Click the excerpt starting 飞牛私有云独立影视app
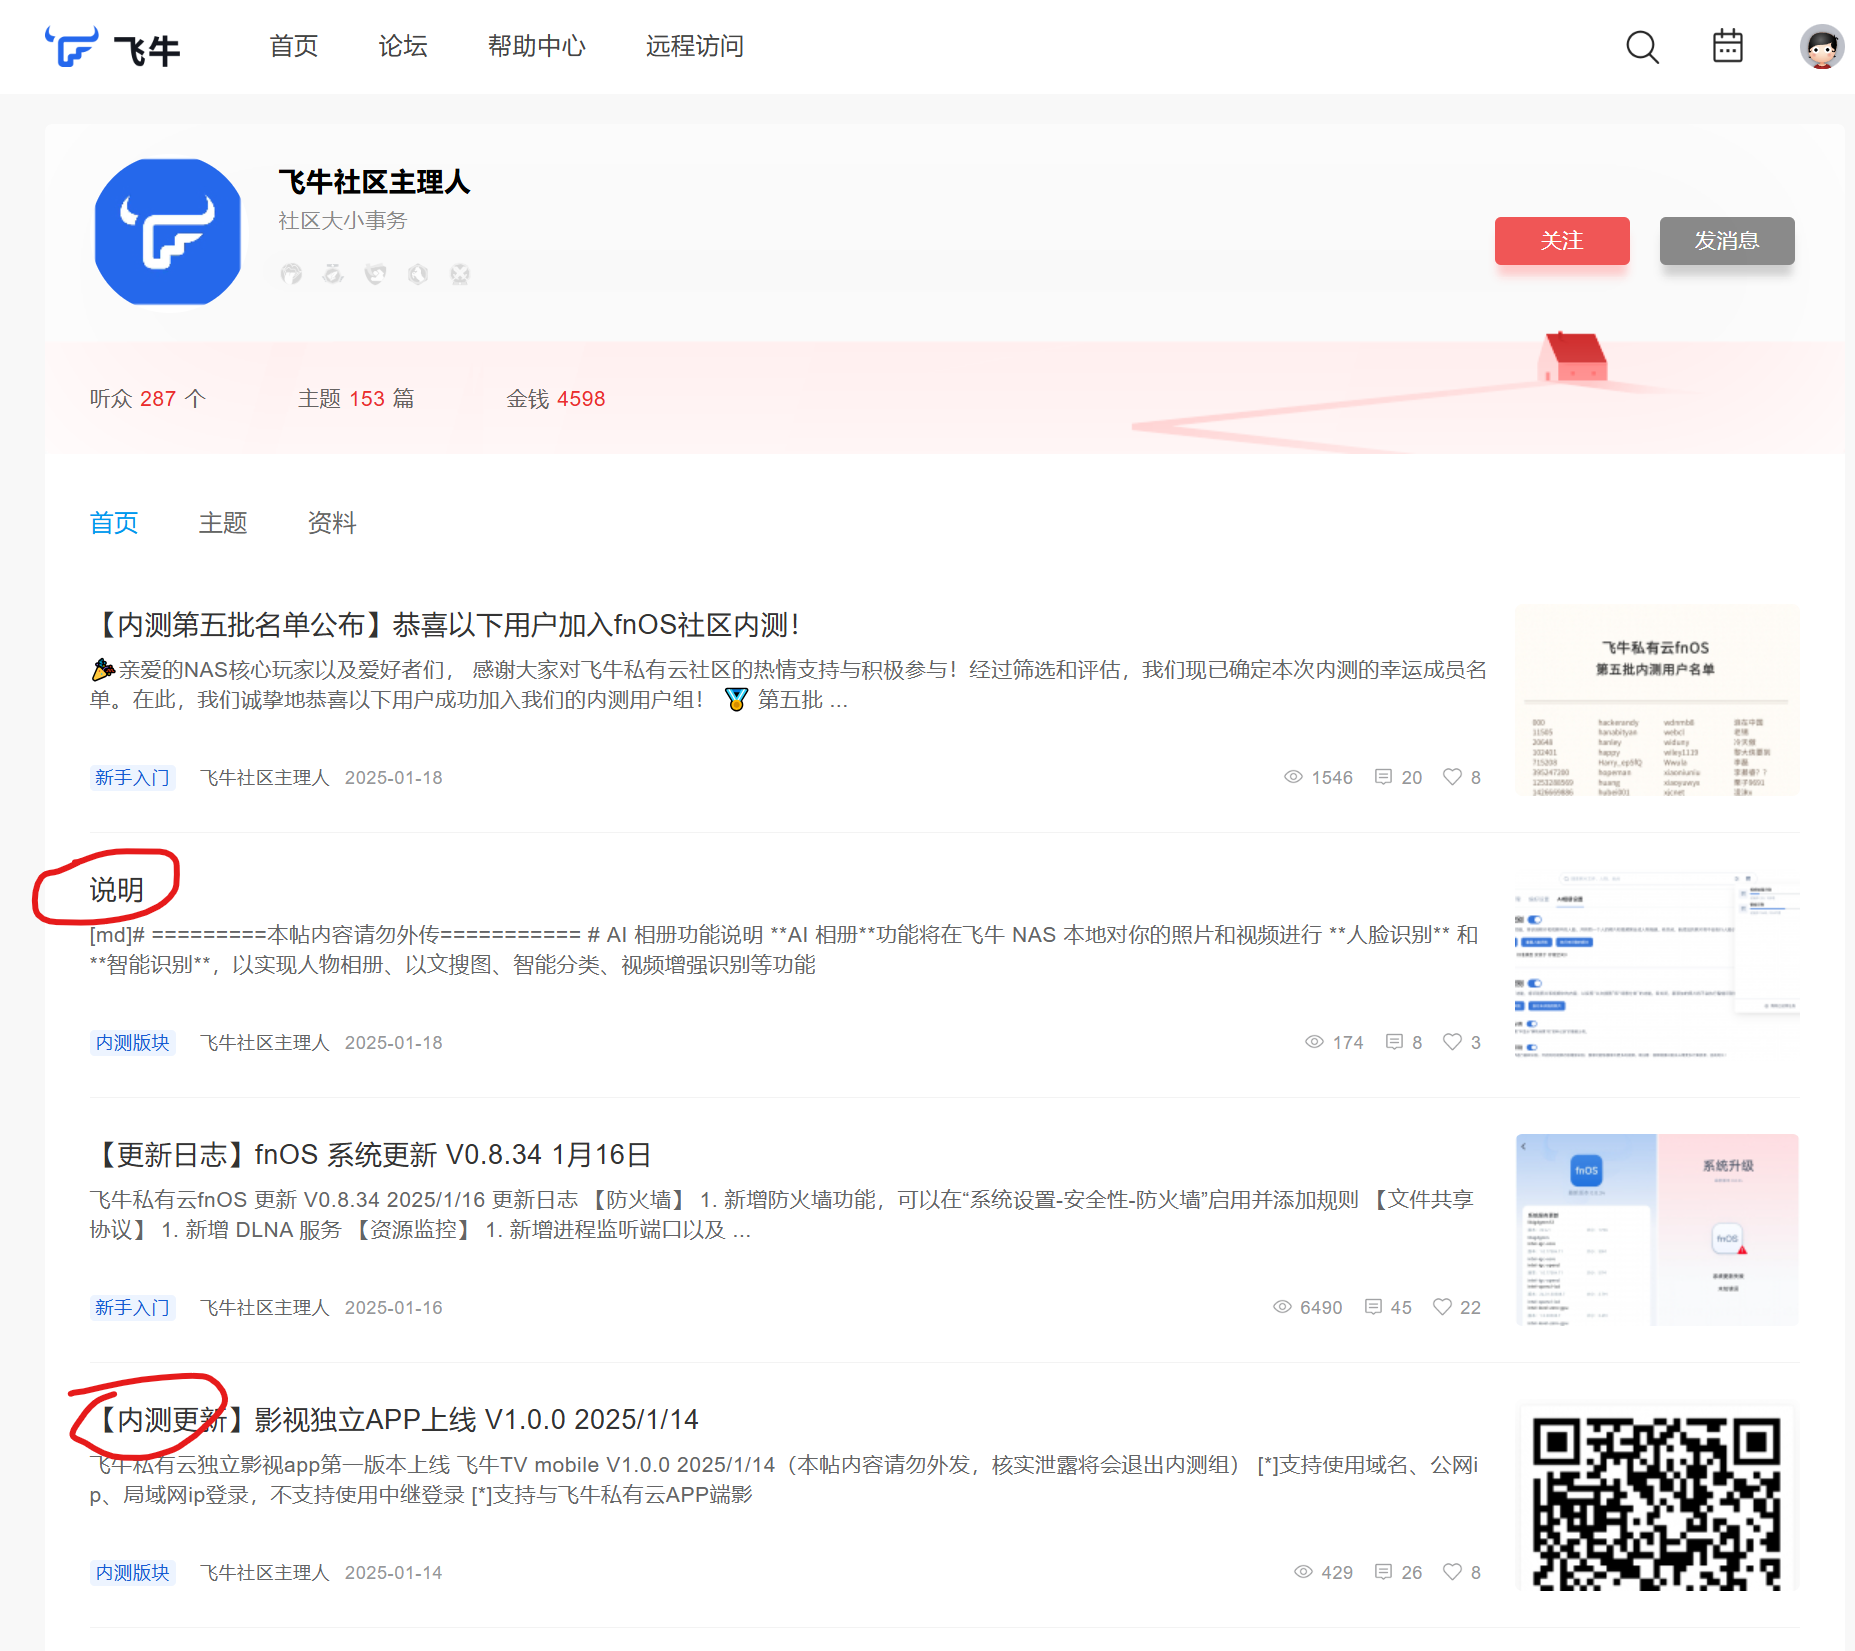The image size is (1855, 1651). click(784, 1479)
